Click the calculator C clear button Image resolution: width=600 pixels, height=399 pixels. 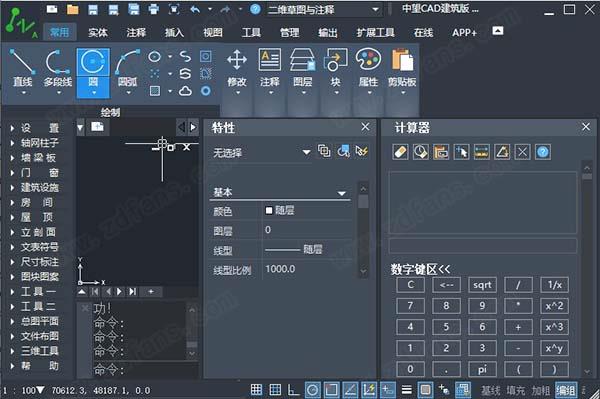pos(410,285)
